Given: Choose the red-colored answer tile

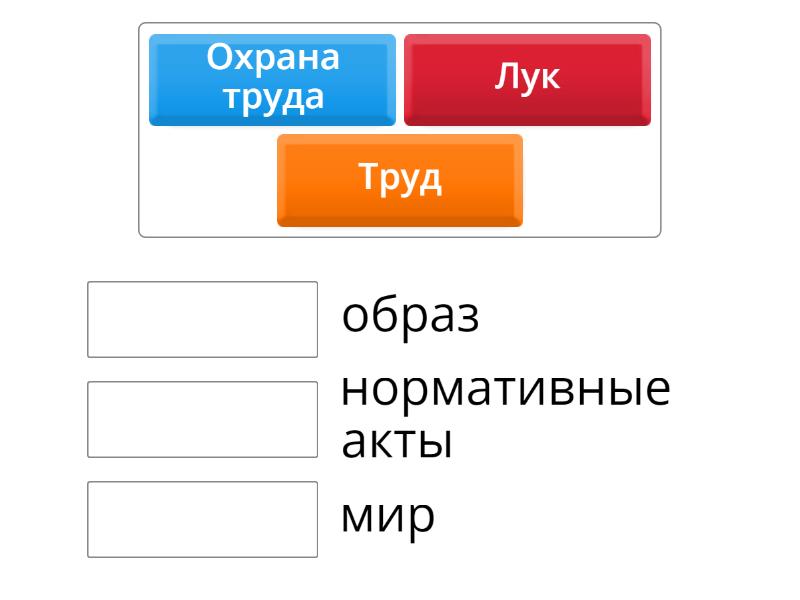Looking at the screenshot, I should pos(527,79).
